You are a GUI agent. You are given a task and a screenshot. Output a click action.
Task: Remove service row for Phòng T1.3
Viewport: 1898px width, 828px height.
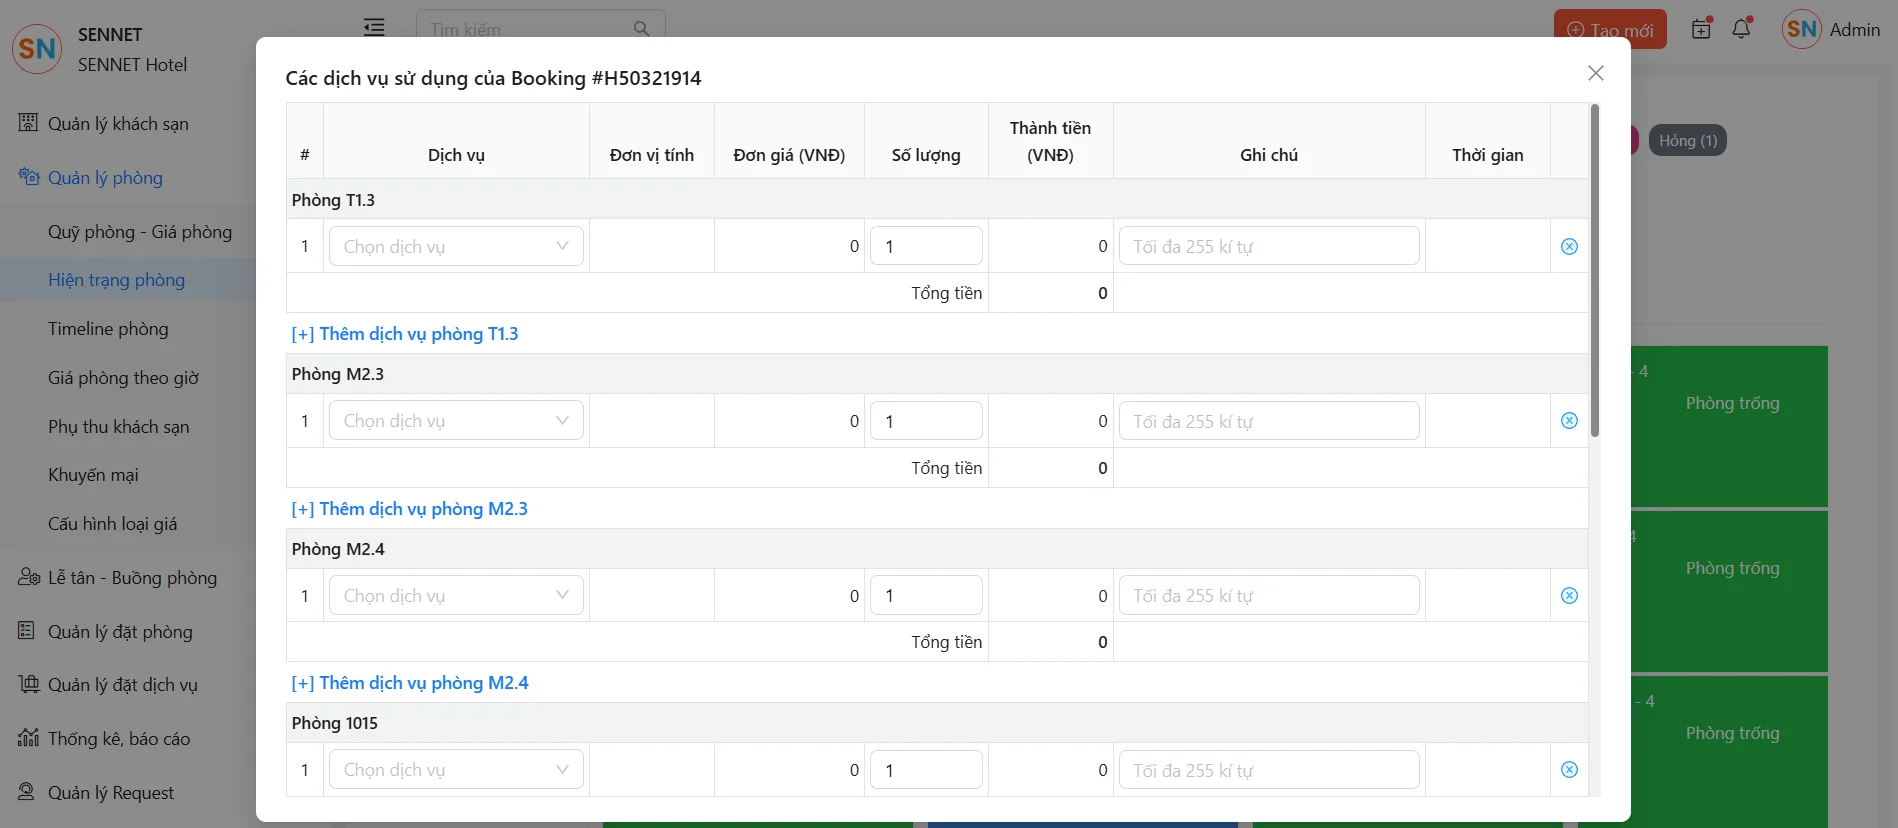1569,246
